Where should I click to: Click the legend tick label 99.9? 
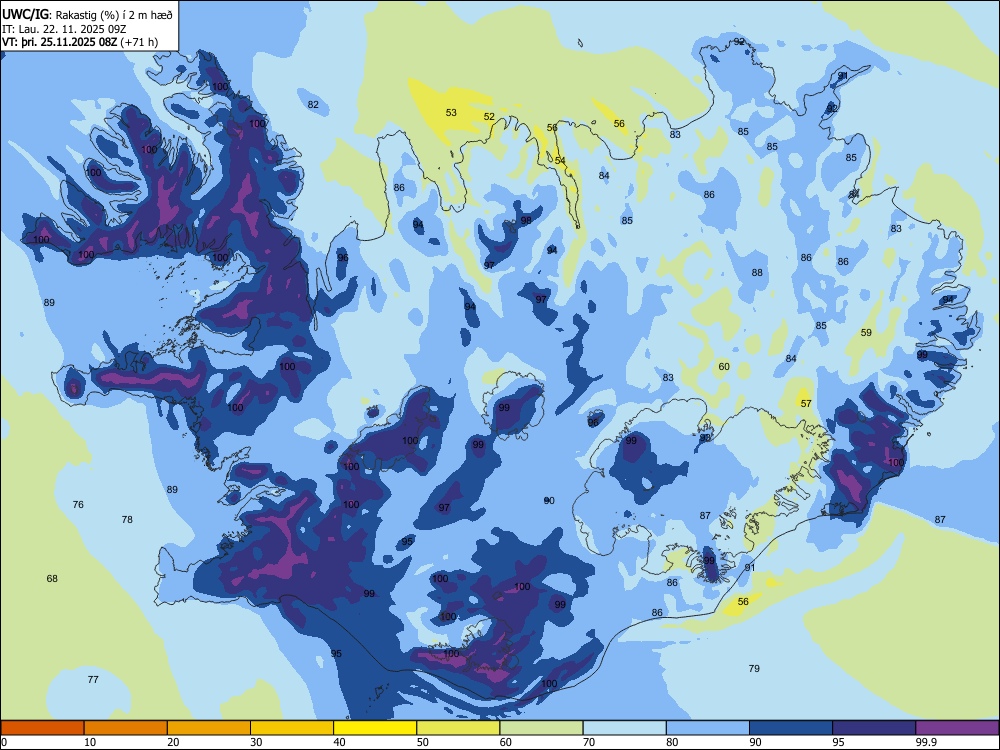click(926, 742)
